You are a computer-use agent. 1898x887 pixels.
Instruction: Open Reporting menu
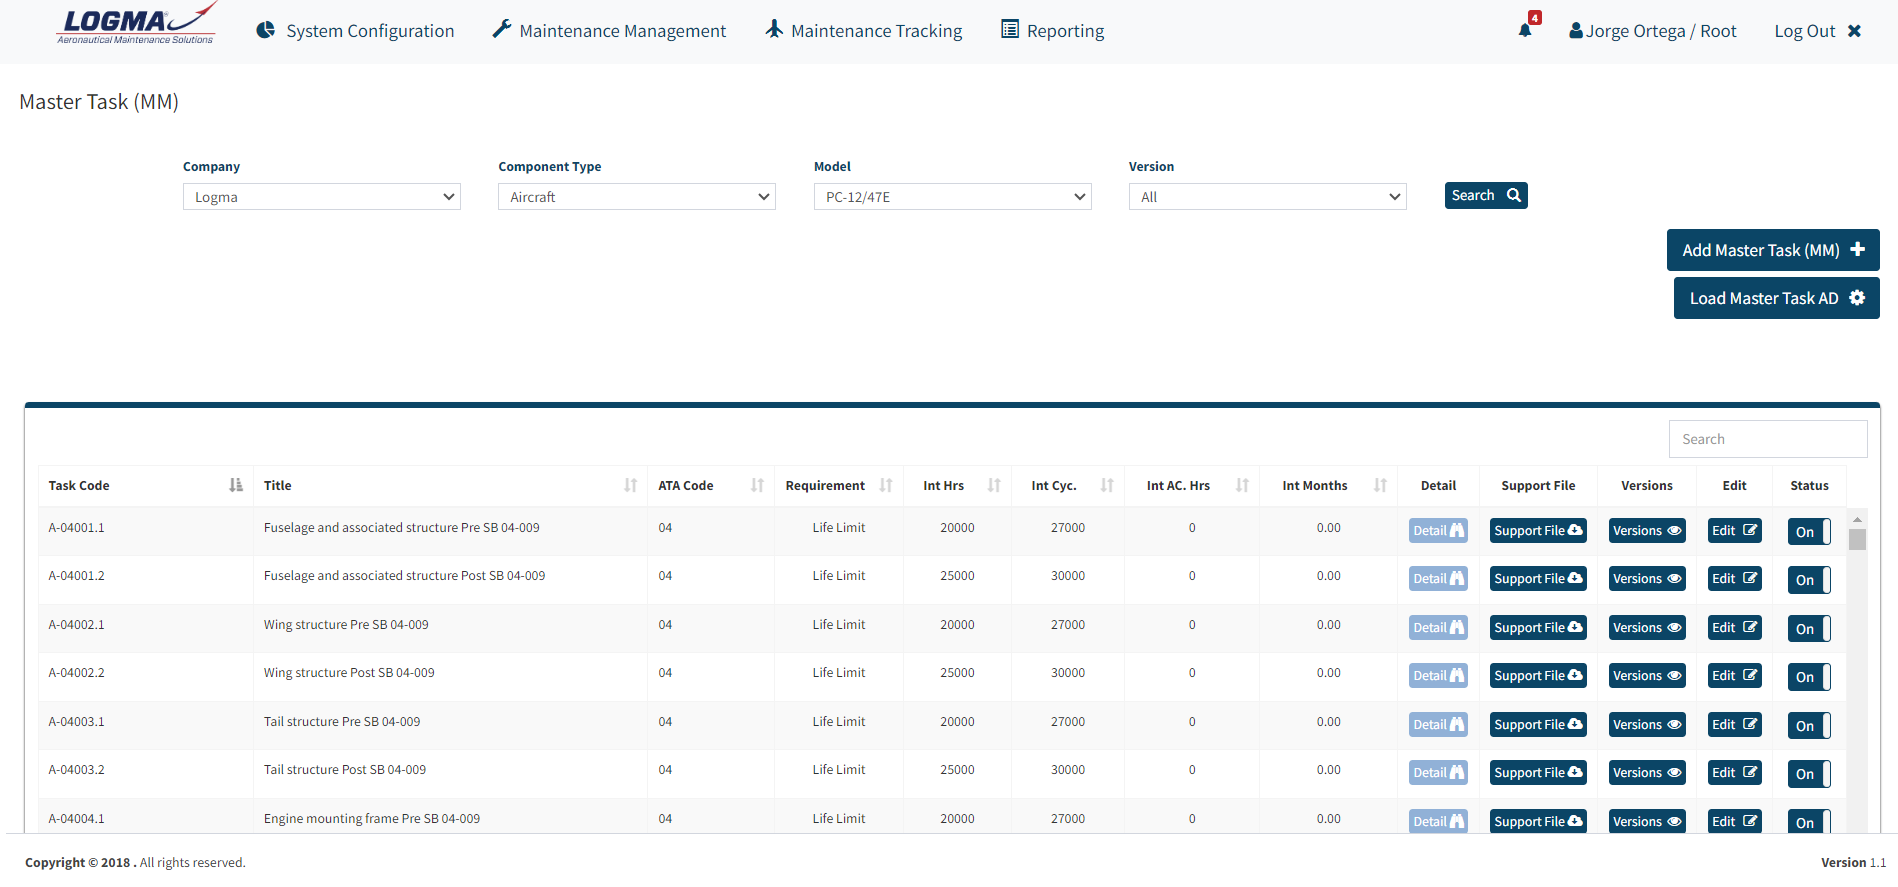(x=1052, y=31)
